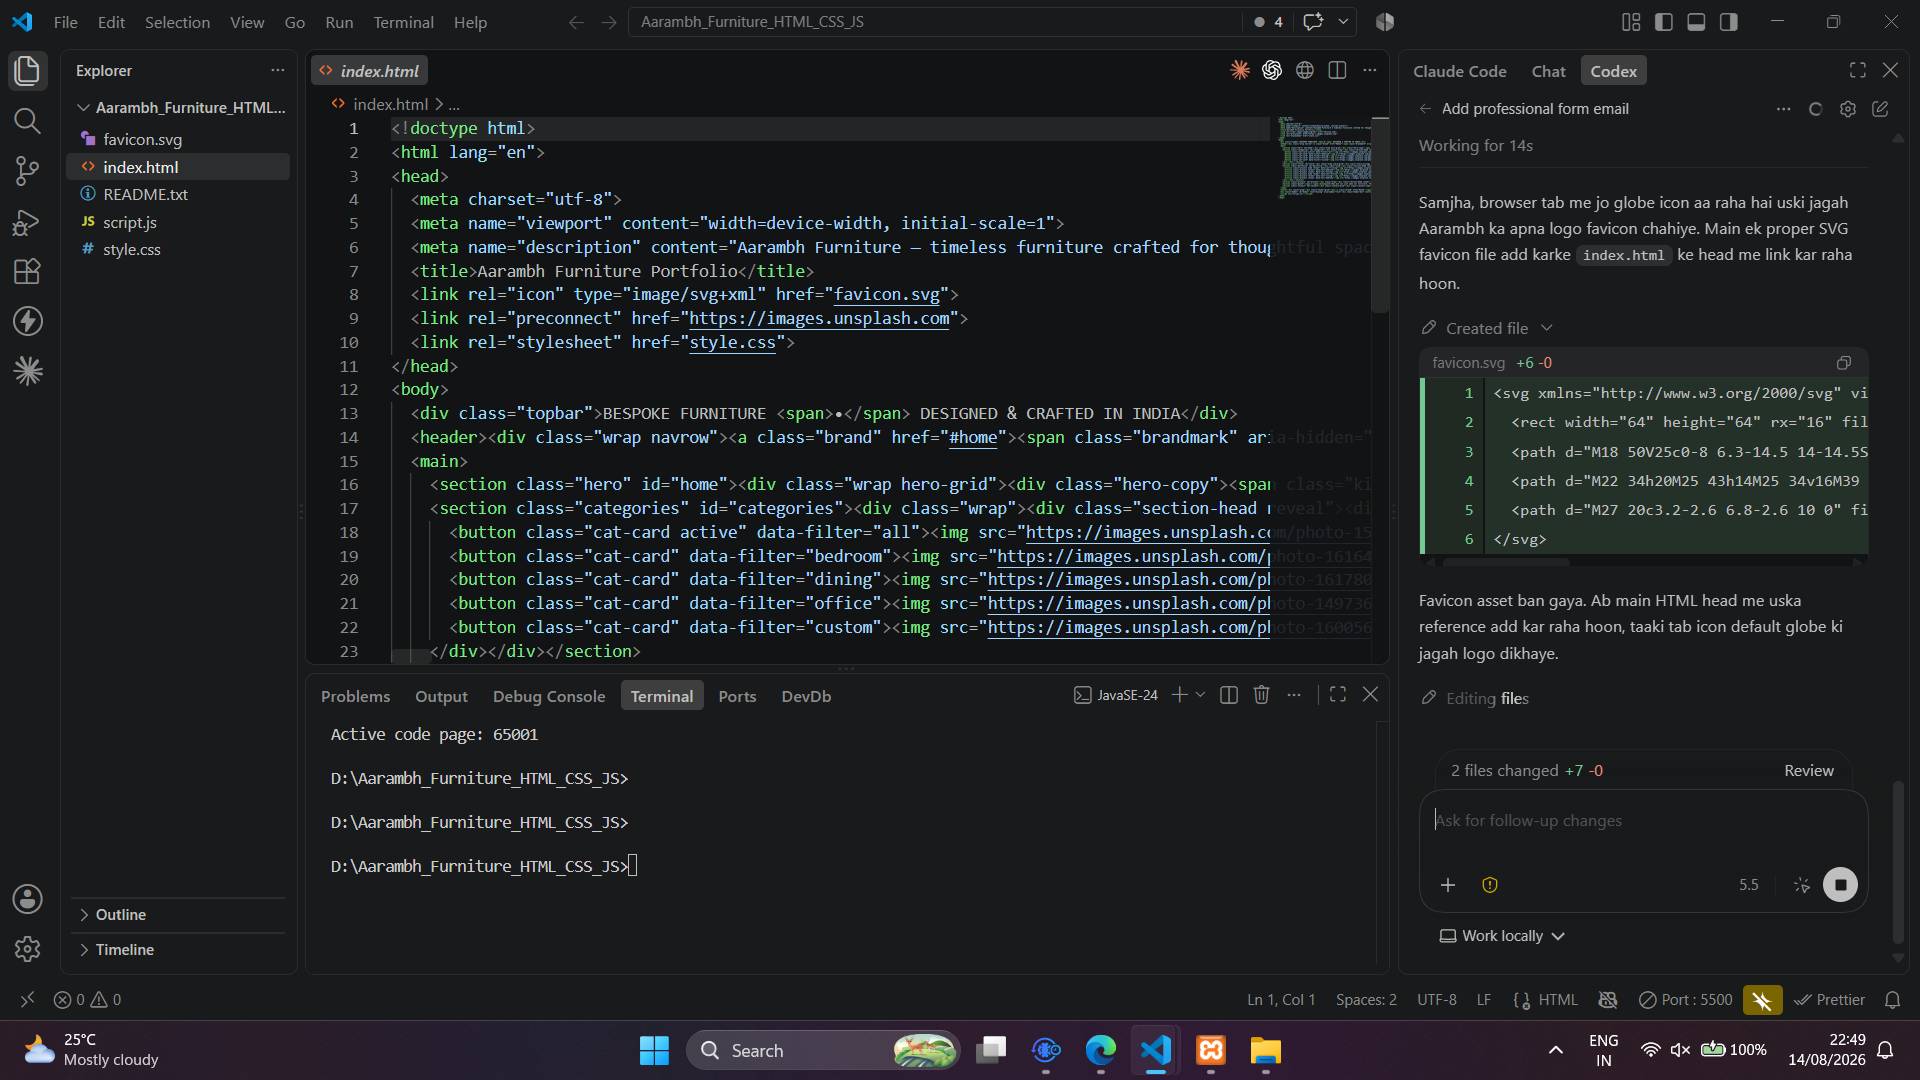Stop the running Codex task
The width and height of the screenshot is (1920, 1080).
(x=1840, y=884)
